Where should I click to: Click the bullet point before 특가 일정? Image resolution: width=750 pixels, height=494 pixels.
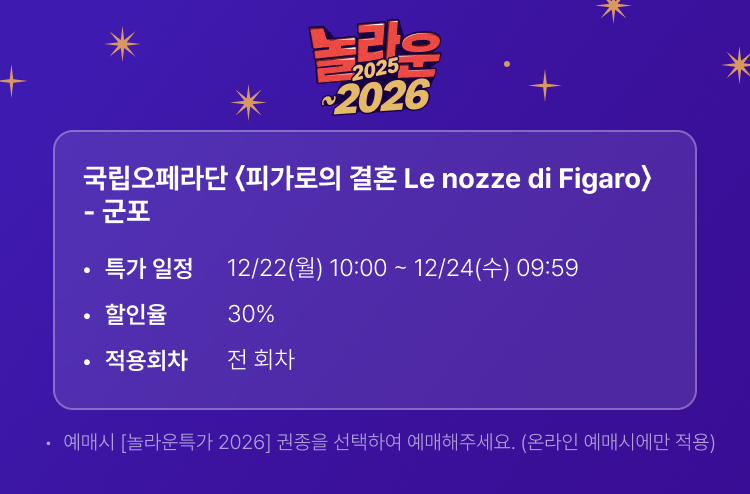click(87, 270)
